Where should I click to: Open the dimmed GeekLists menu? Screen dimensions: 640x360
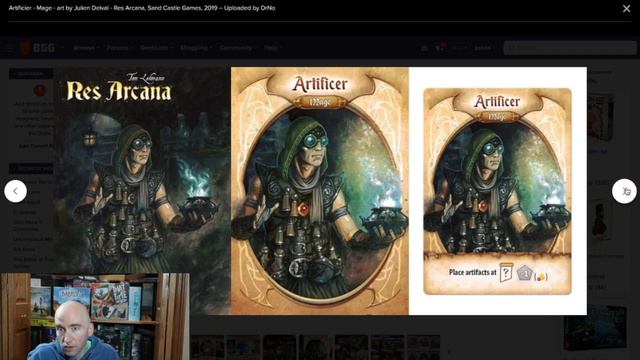[156, 48]
